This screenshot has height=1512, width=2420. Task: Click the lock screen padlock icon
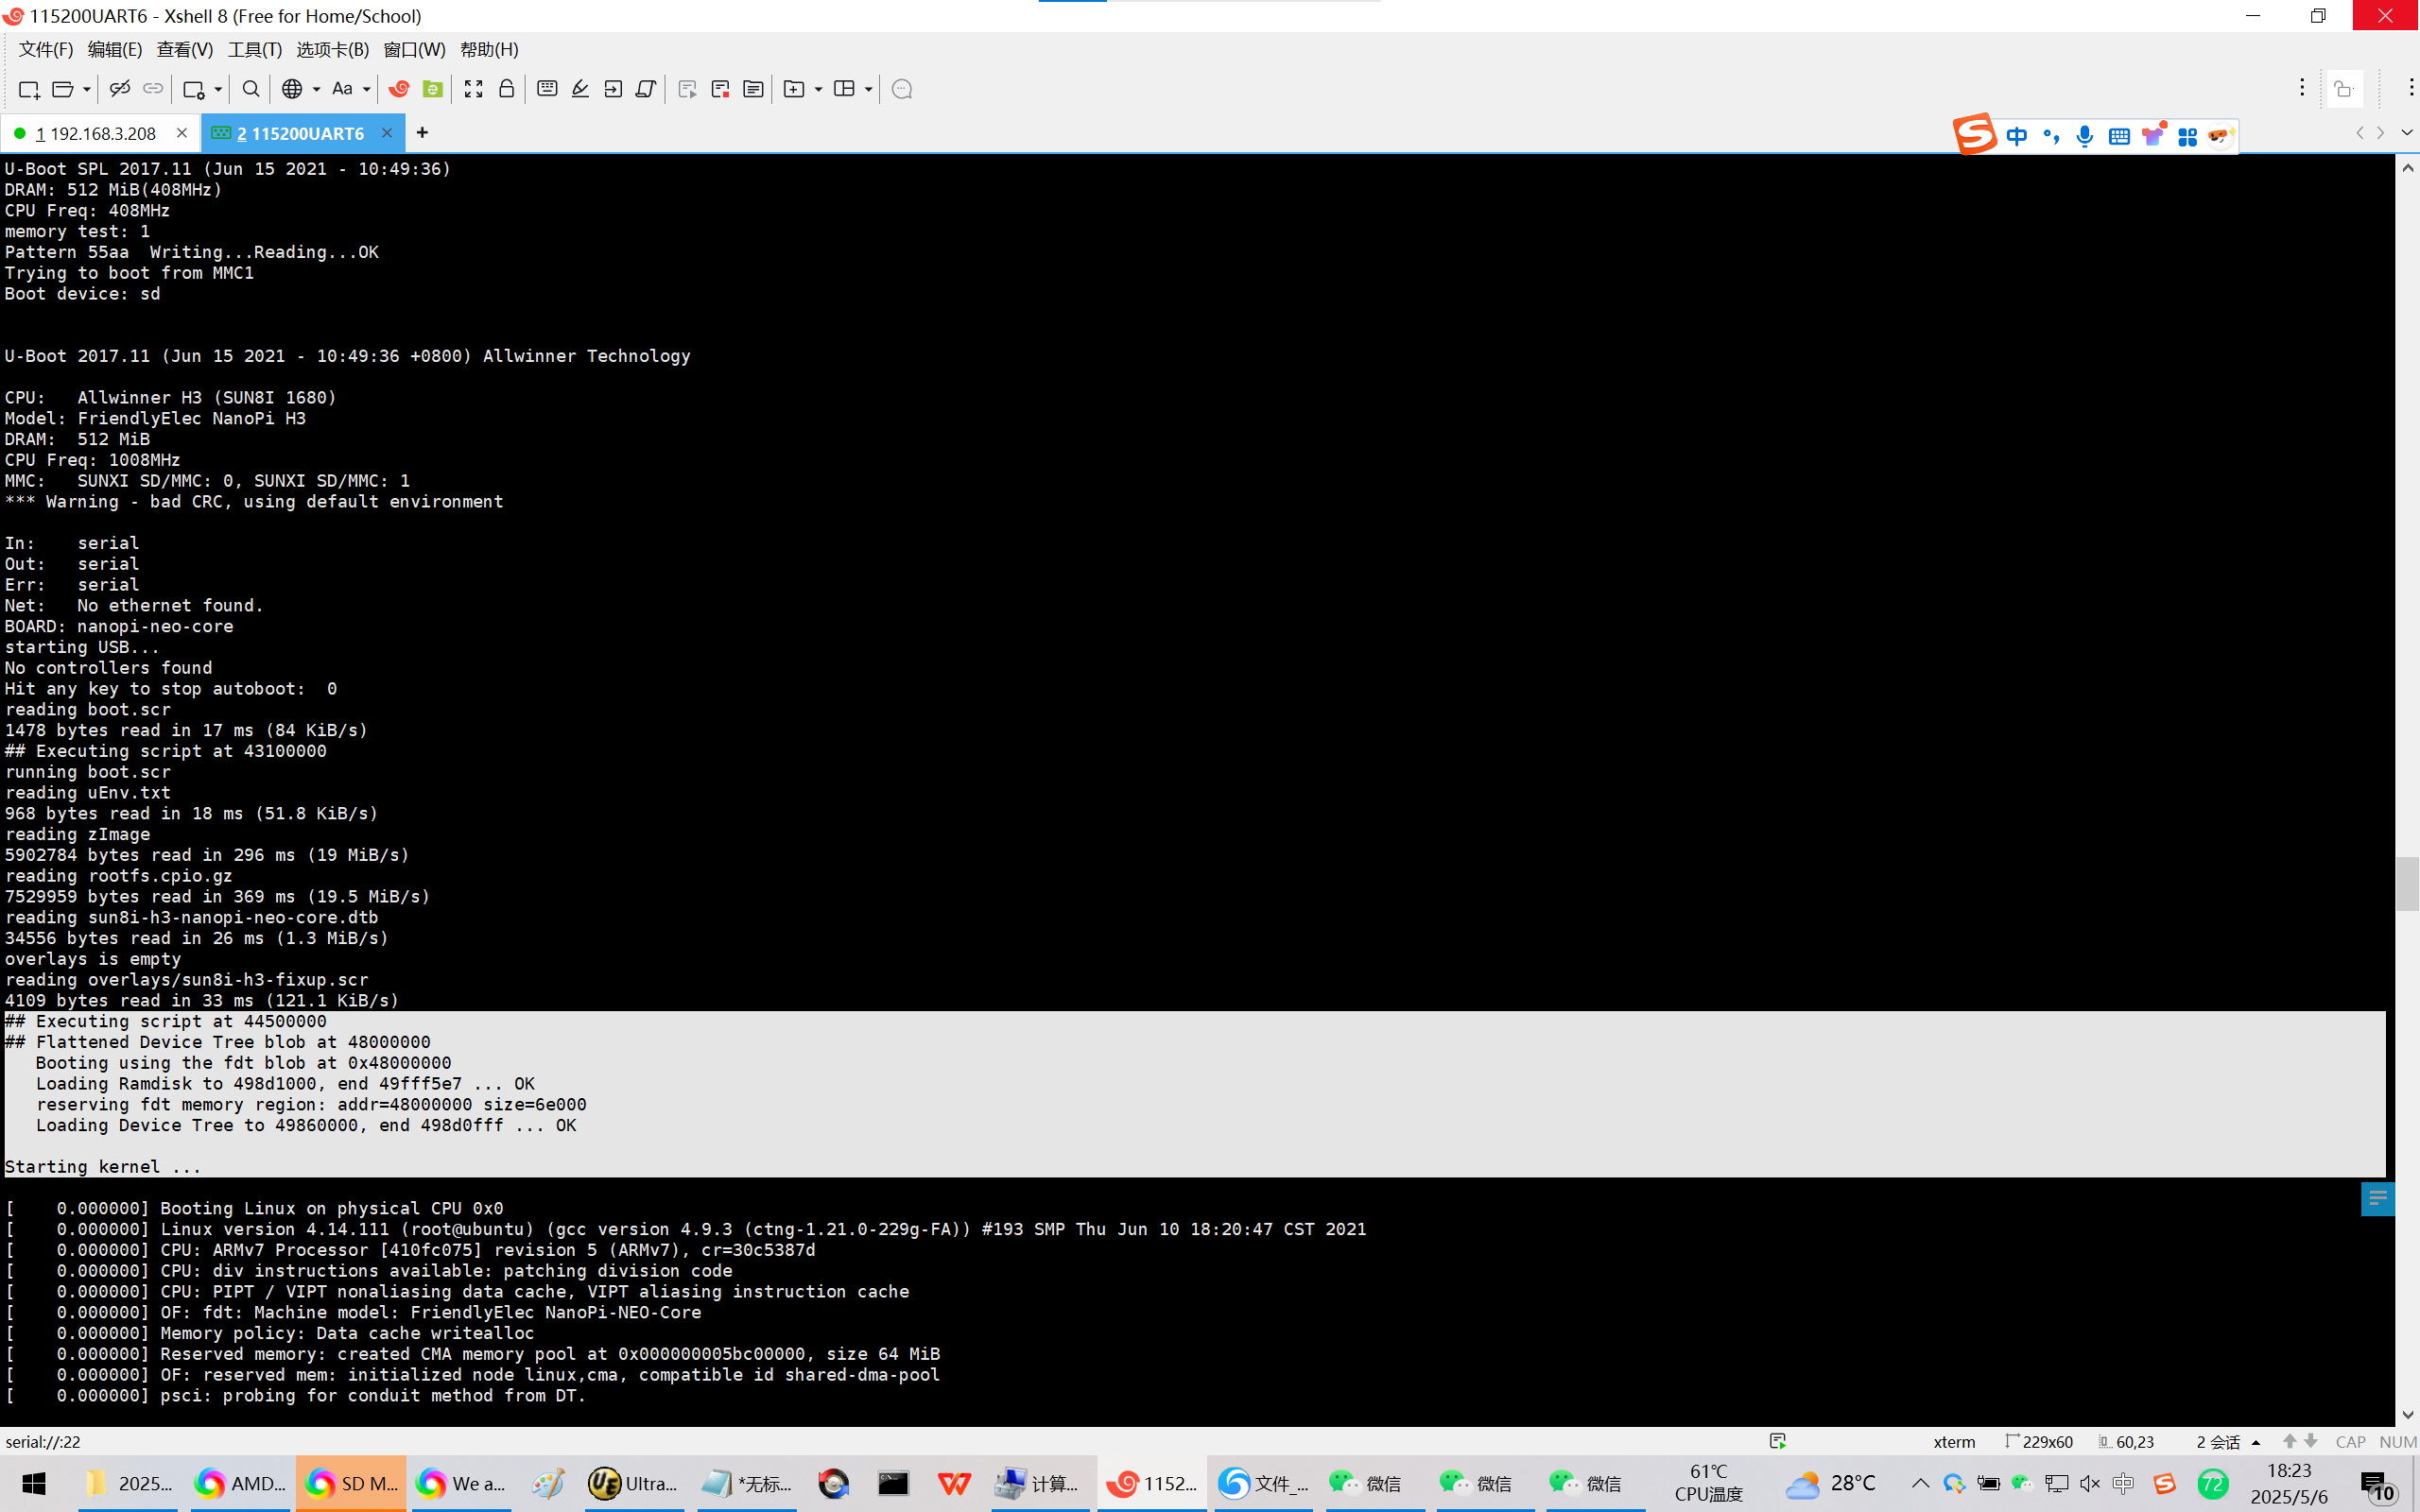coord(507,89)
